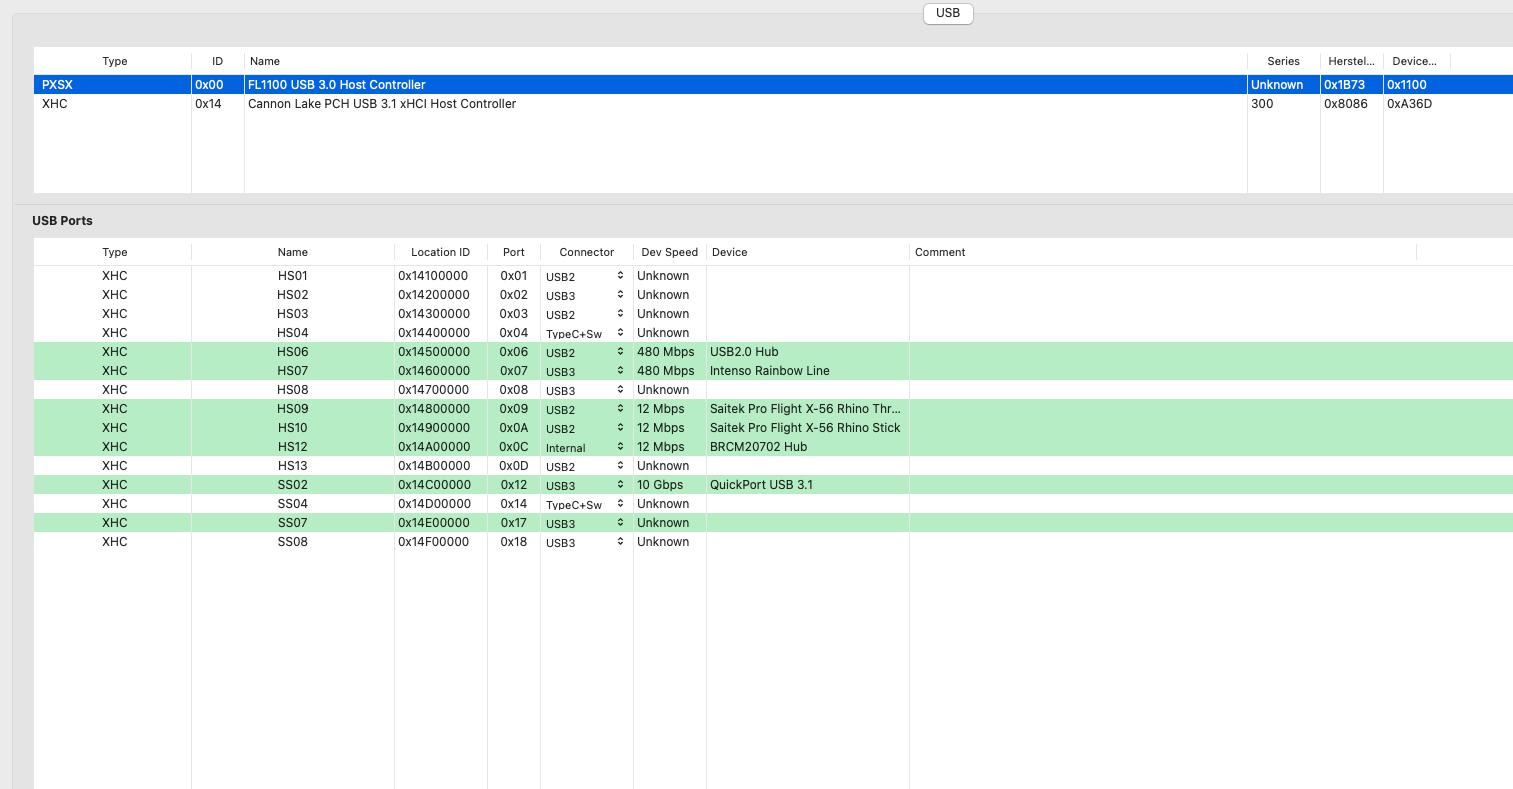Open the SS02 USB3 connector dropdown

coord(586,485)
